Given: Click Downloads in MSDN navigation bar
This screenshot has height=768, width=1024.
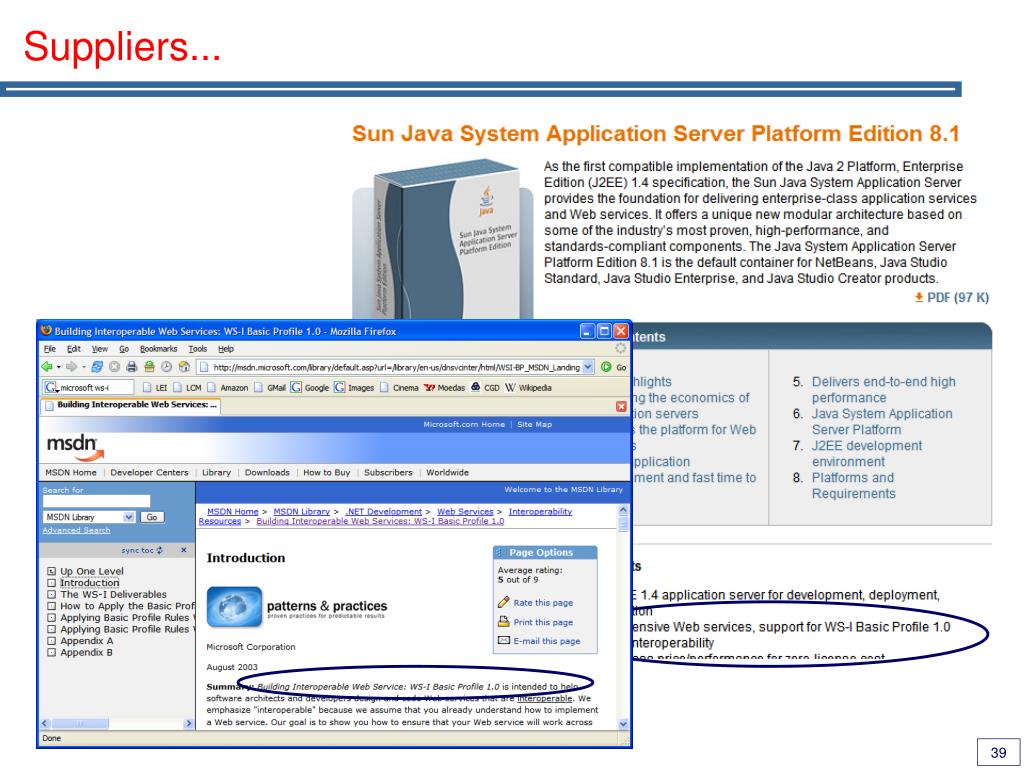Looking at the screenshot, I should pos(267,472).
